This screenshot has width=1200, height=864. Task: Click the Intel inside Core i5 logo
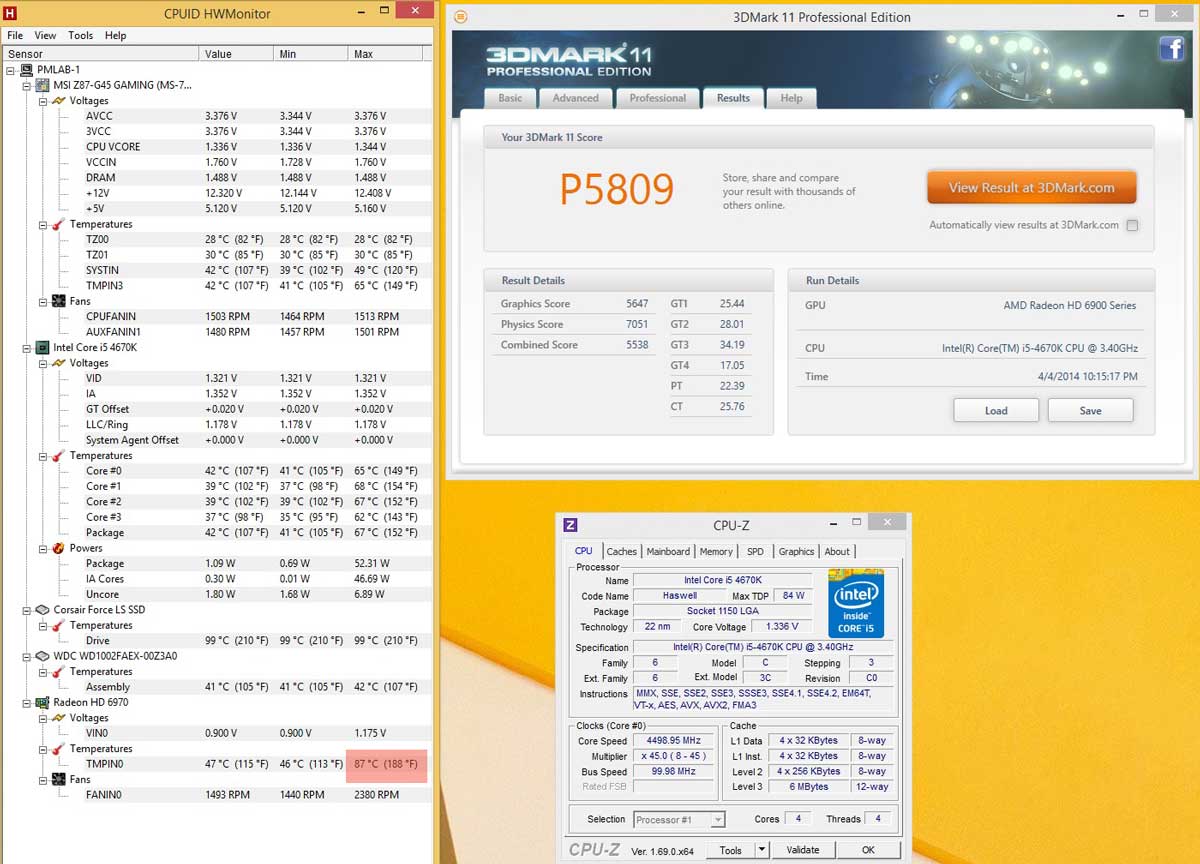pos(856,603)
